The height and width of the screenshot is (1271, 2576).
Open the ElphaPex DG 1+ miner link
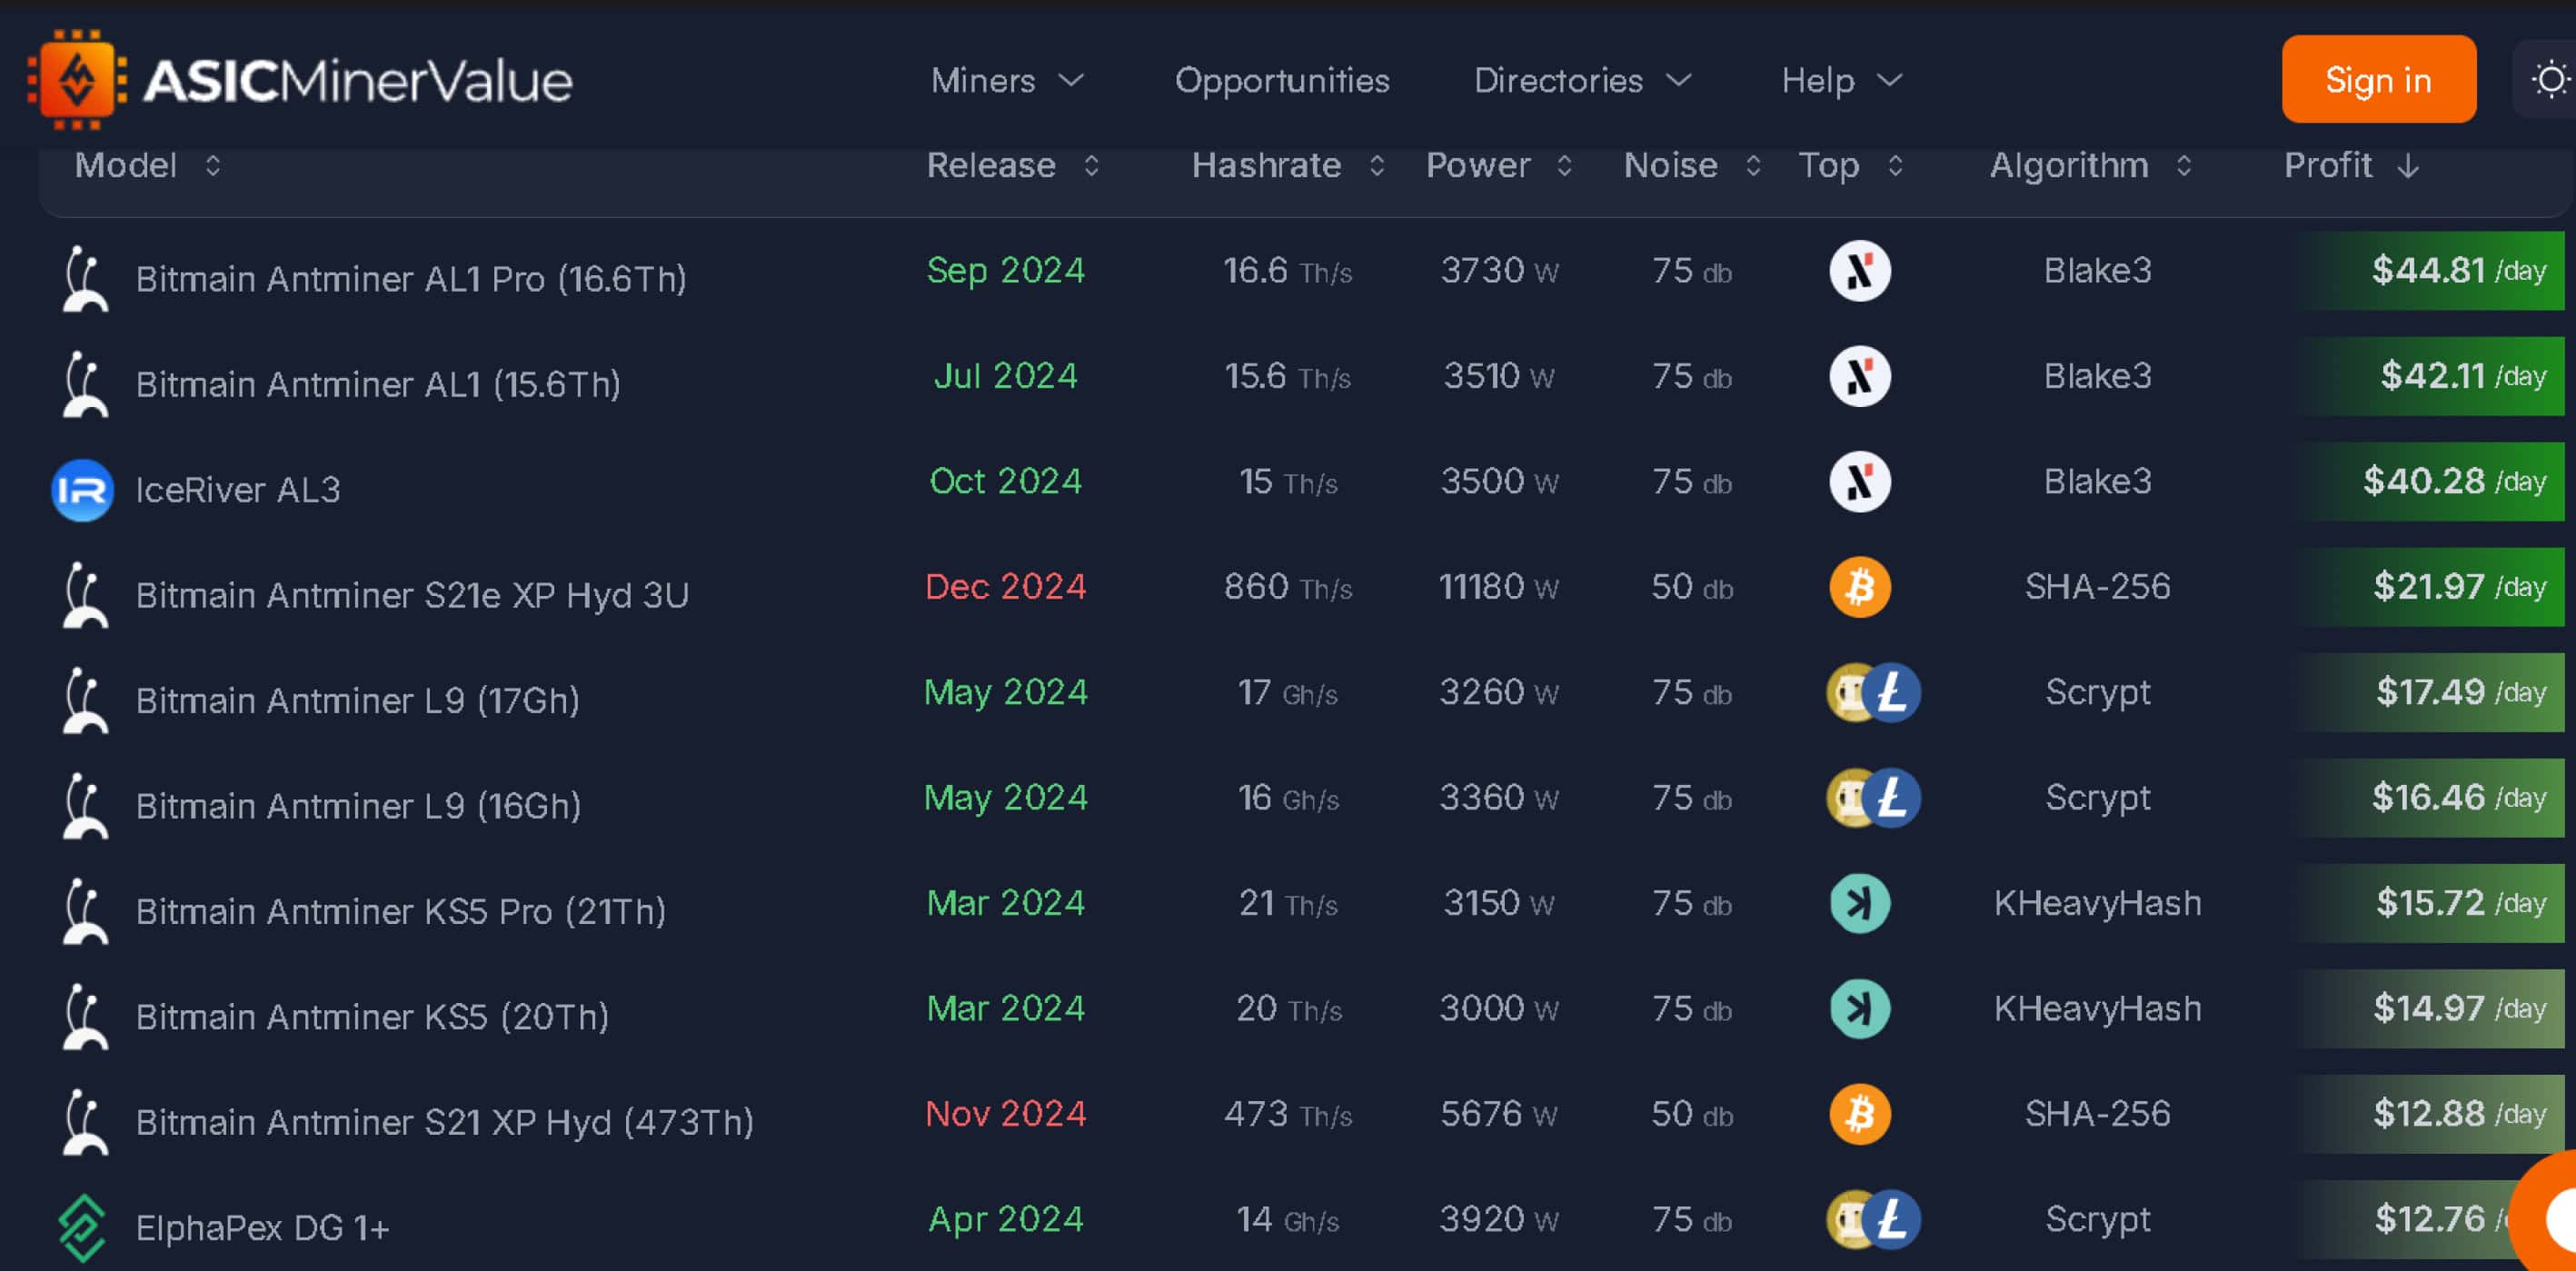pyautogui.click(x=262, y=1228)
